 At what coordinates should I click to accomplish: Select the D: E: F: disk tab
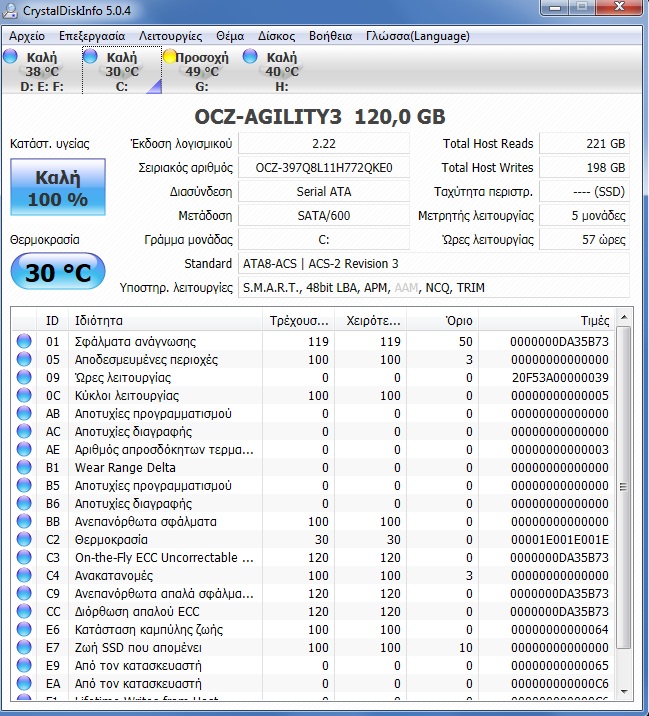[42, 70]
